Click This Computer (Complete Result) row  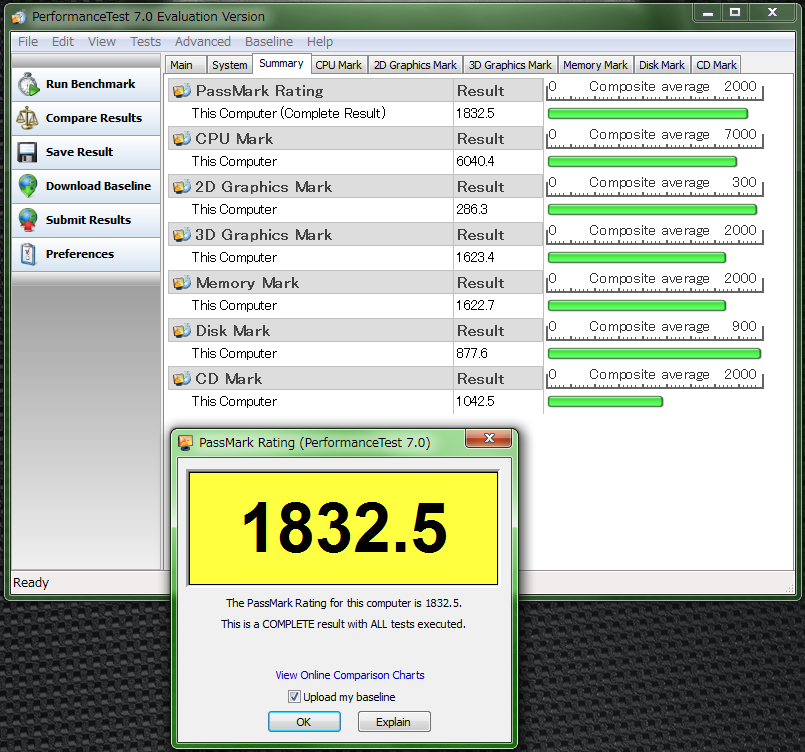[x=355, y=113]
